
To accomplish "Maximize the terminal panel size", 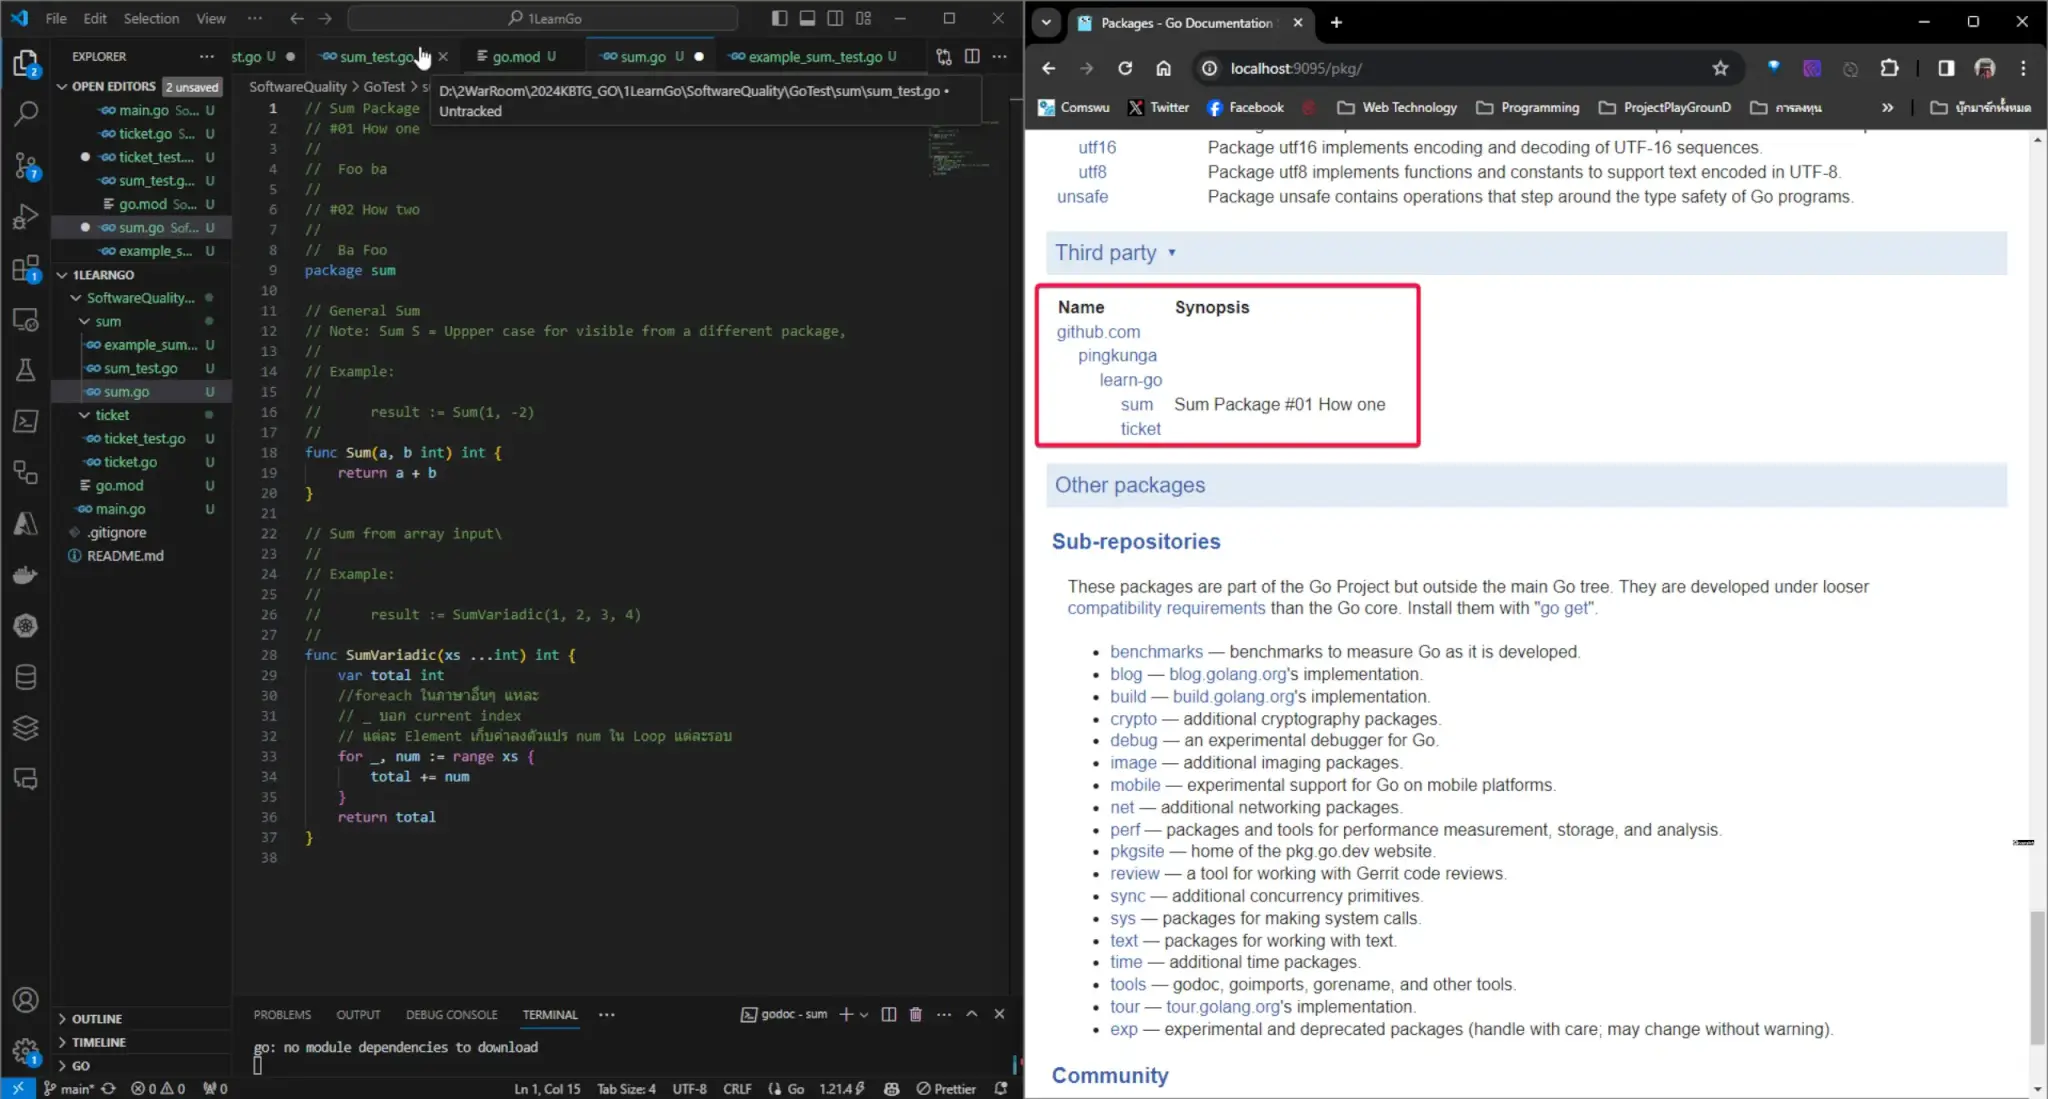I will point(971,1014).
